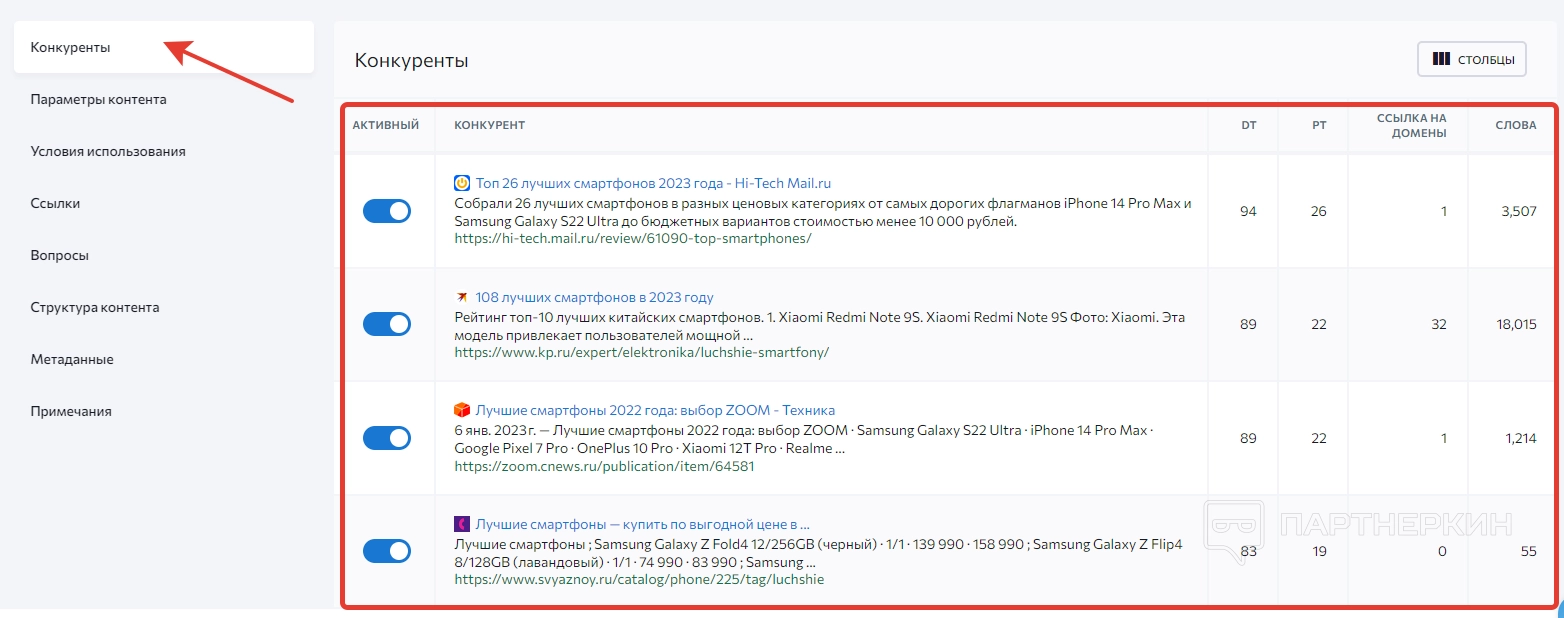Screen dimensions: 1564x618
Task: Click the ZOOM red cube favicon icon
Action: pyautogui.click(x=462, y=410)
